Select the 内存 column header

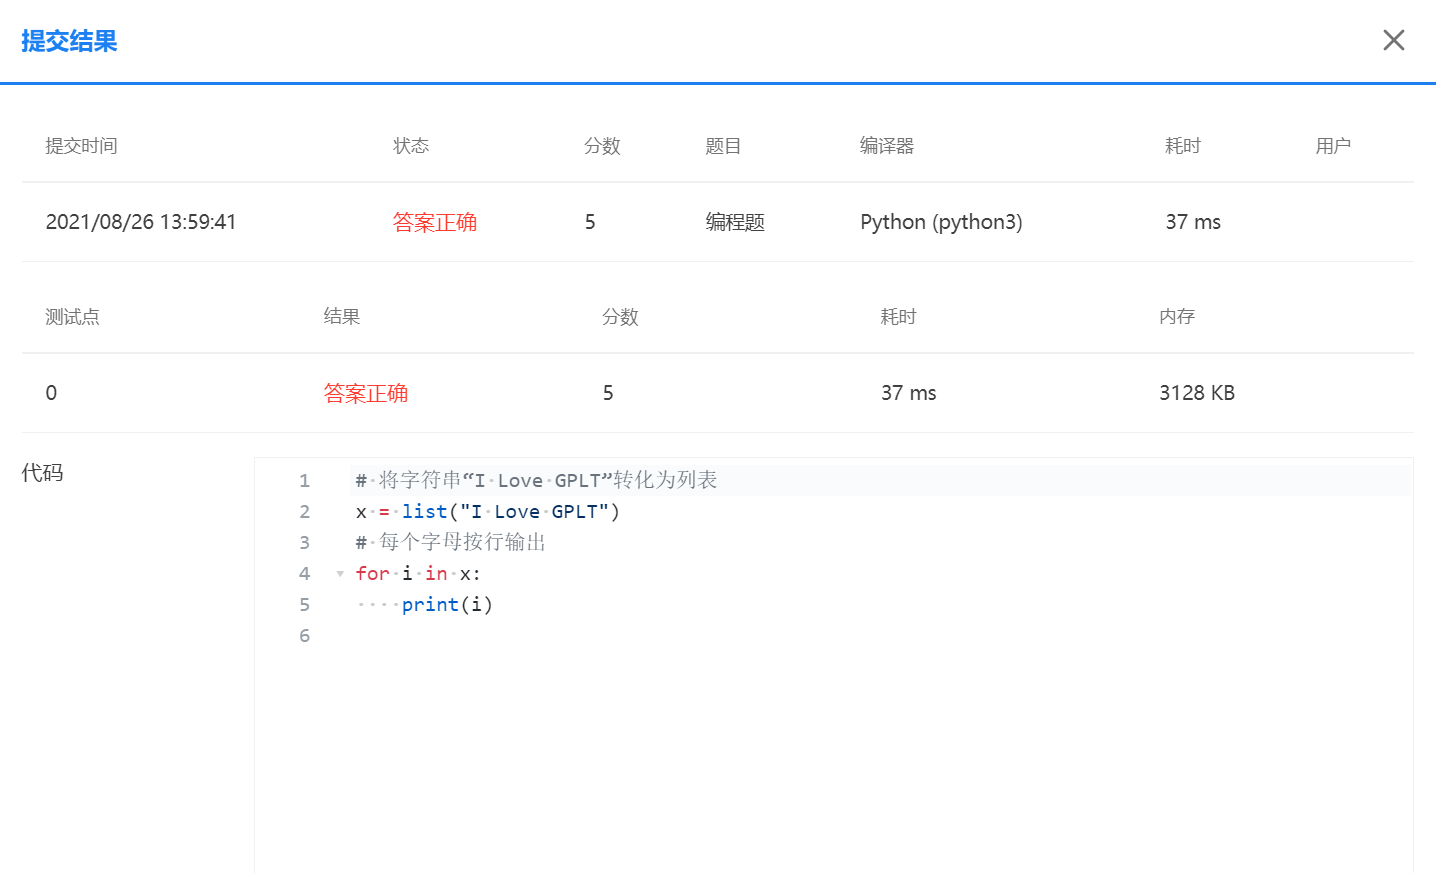pyautogui.click(x=1177, y=316)
